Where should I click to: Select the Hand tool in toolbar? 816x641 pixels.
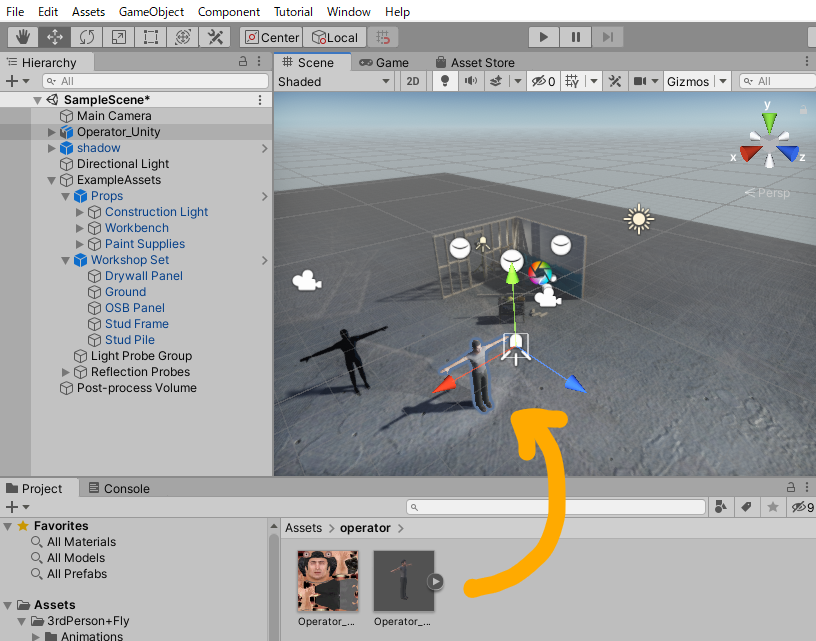click(23, 37)
